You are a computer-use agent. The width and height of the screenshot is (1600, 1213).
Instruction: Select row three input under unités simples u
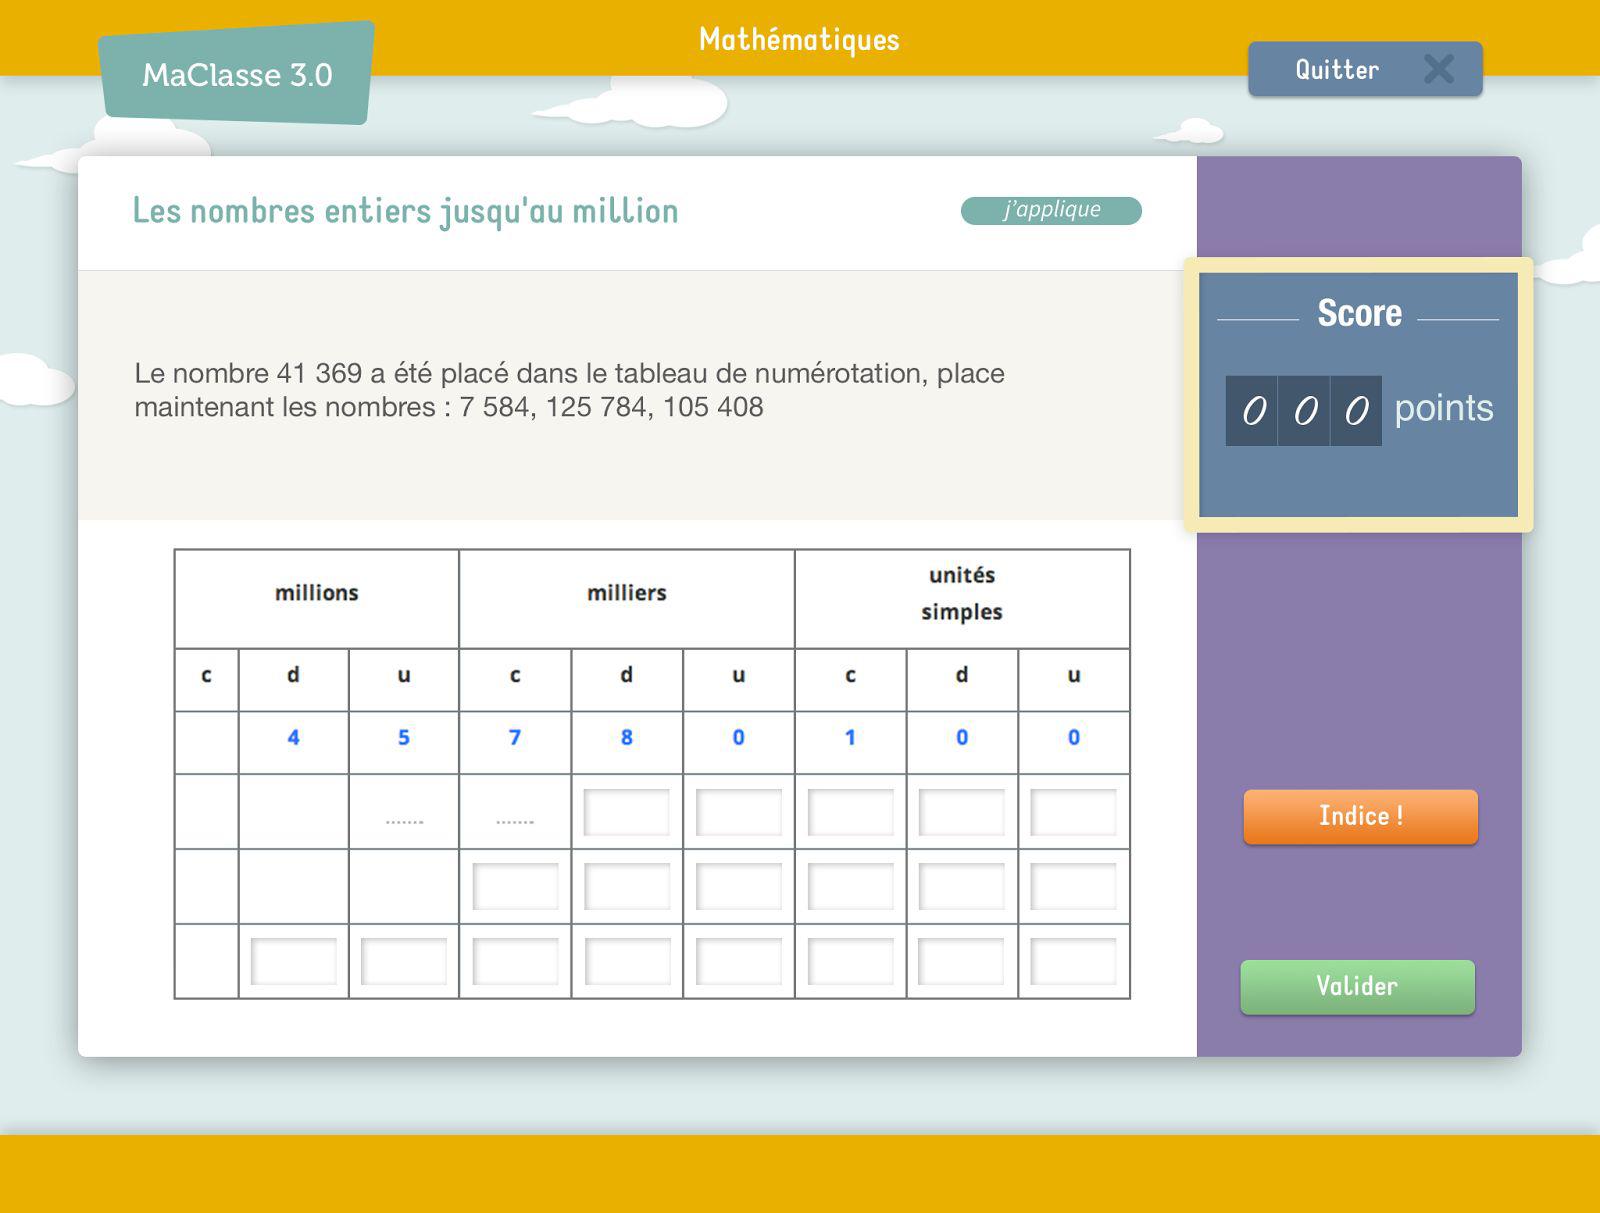pyautogui.click(x=1074, y=887)
